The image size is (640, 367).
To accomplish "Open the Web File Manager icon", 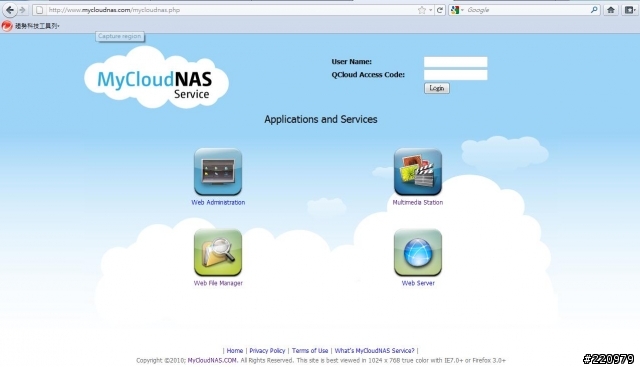I will tap(218, 252).
